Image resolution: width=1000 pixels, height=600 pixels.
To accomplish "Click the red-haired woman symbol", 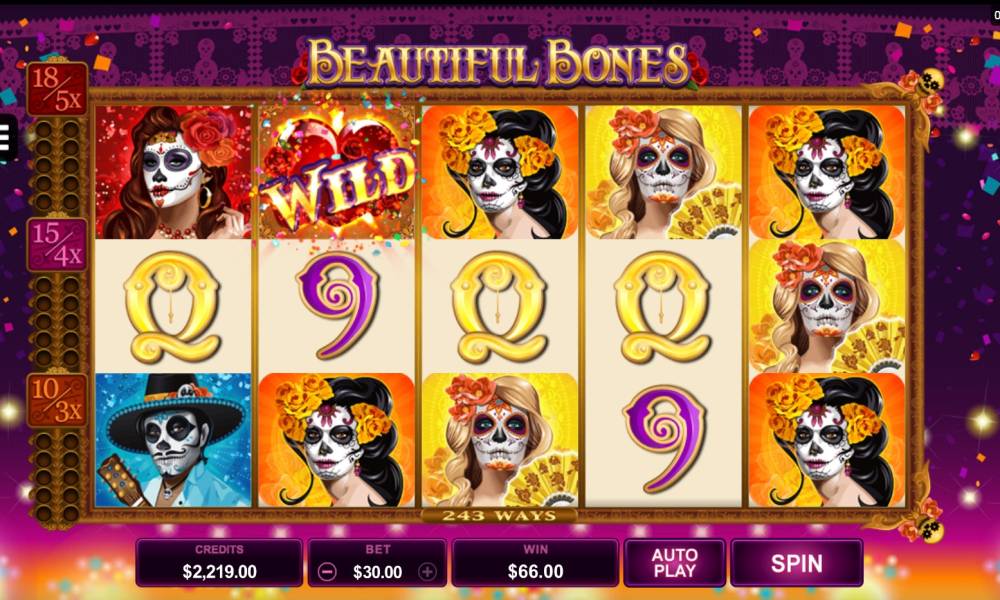I will click(173, 172).
